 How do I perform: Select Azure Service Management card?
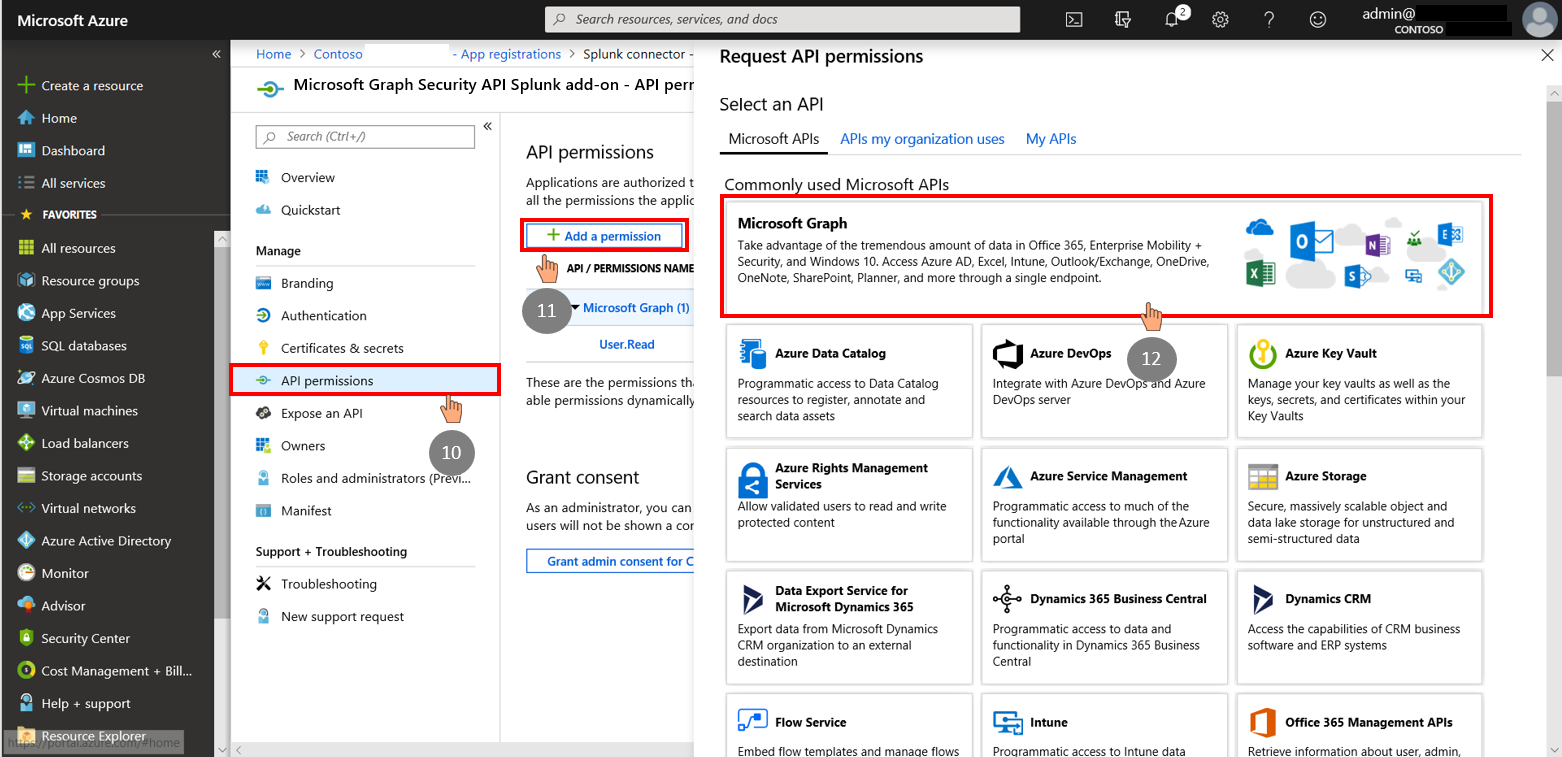1104,504
